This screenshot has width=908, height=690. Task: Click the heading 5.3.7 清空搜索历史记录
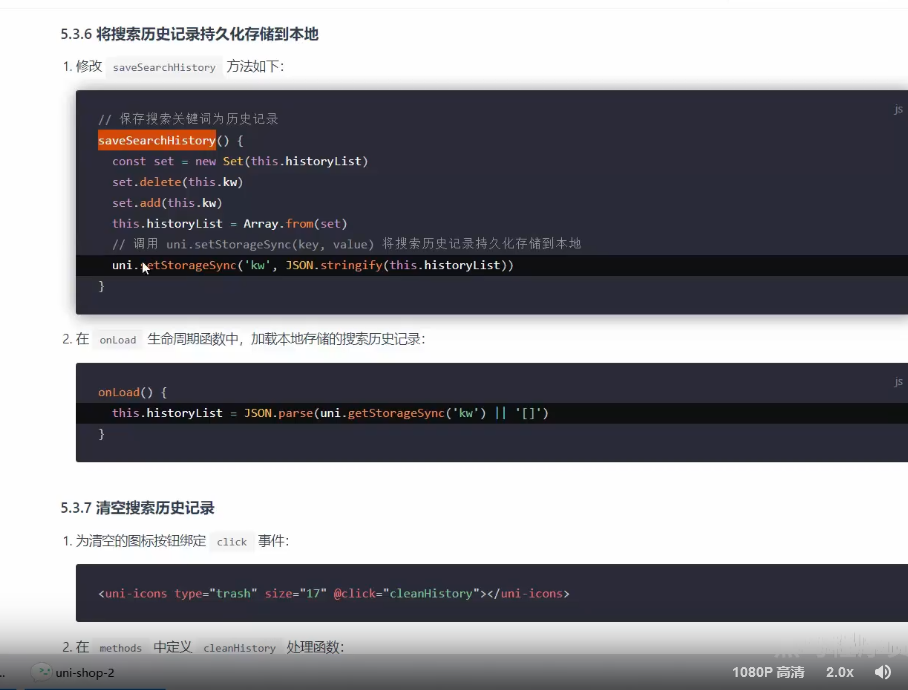point(137,508)
